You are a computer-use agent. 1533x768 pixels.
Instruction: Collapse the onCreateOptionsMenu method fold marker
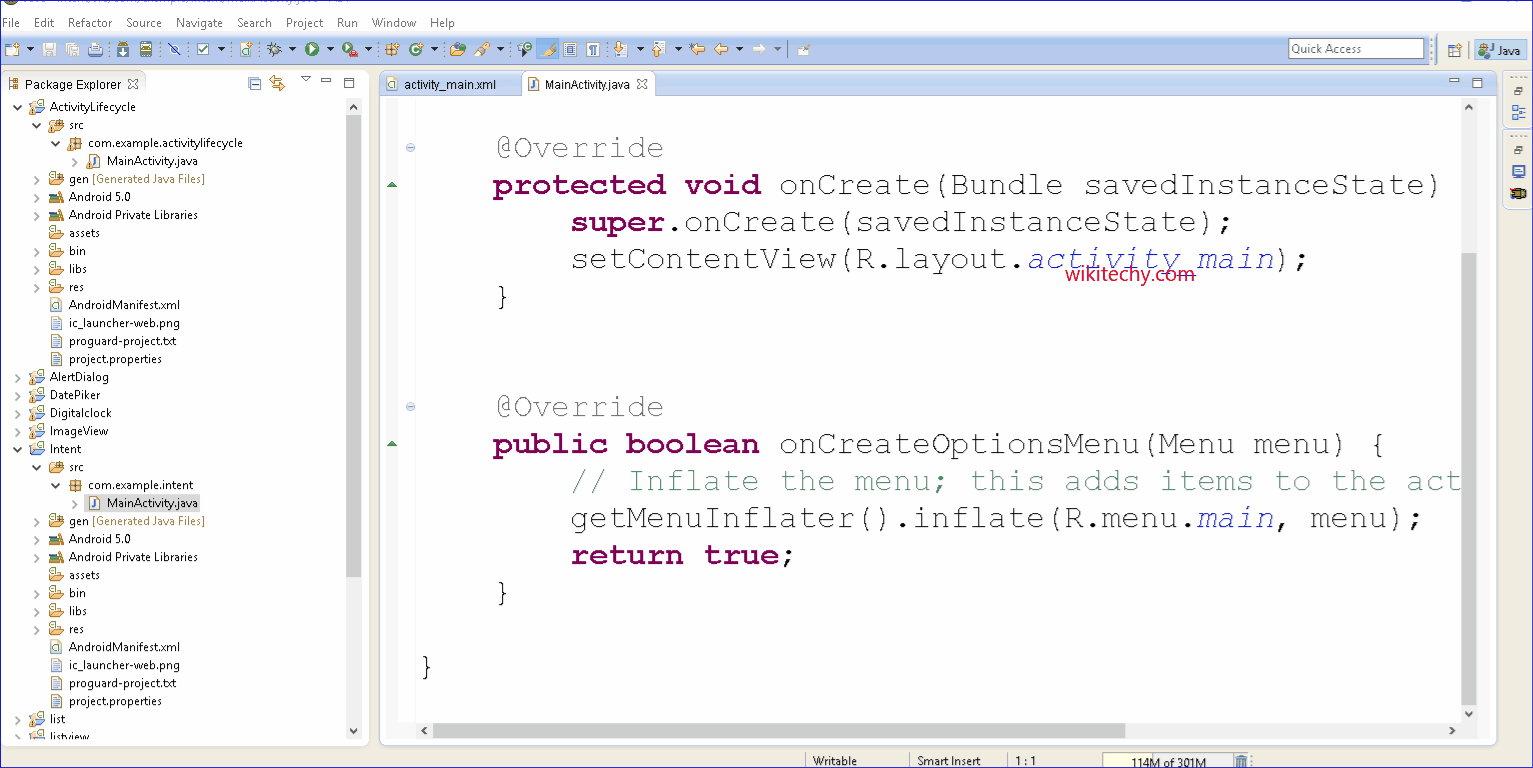coord(410,407)
